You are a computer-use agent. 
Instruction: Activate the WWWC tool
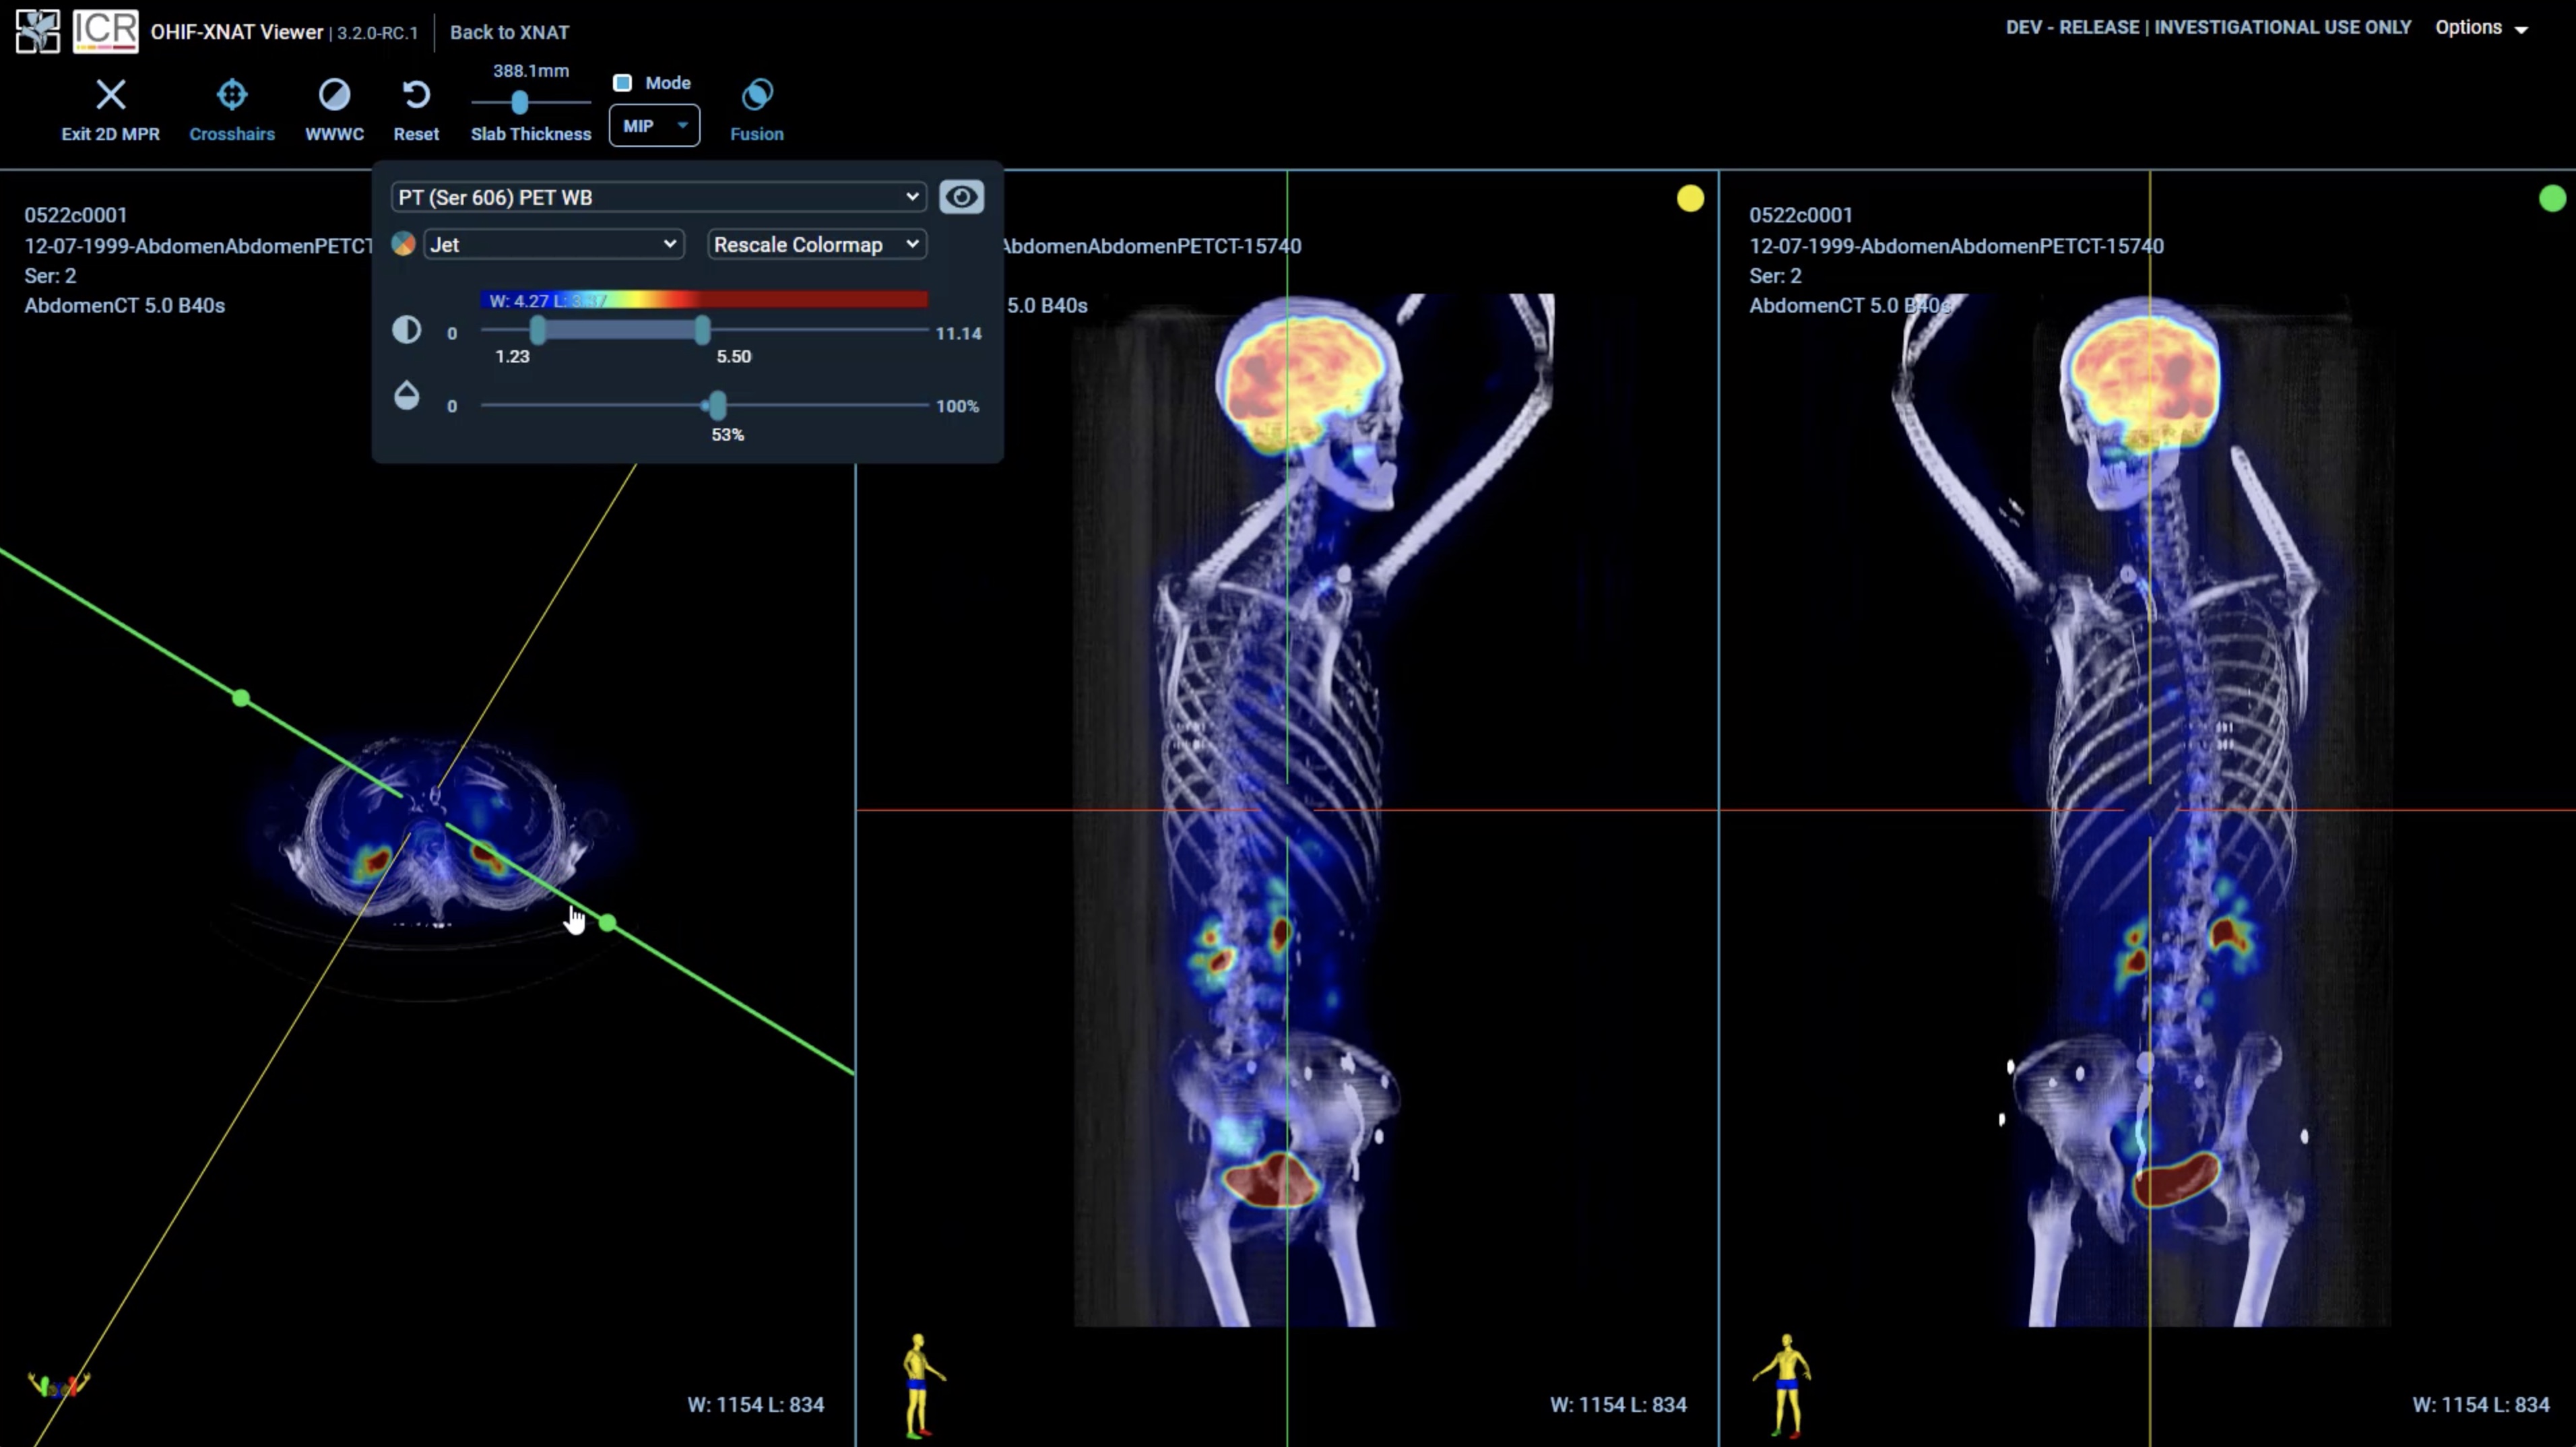[x=334, y=95]
